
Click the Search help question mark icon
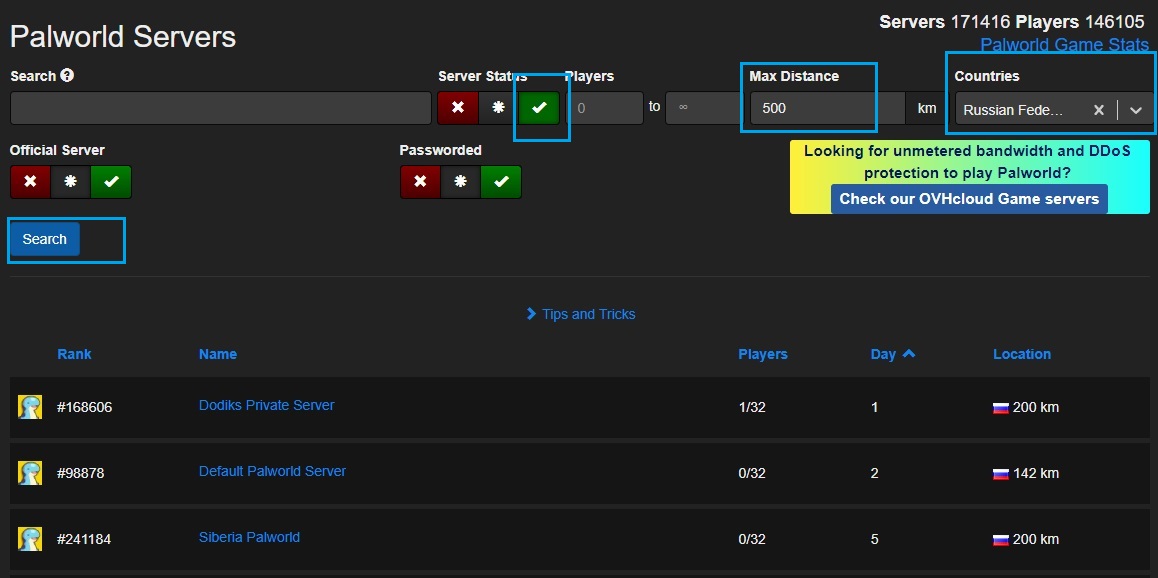pos(67,75)
